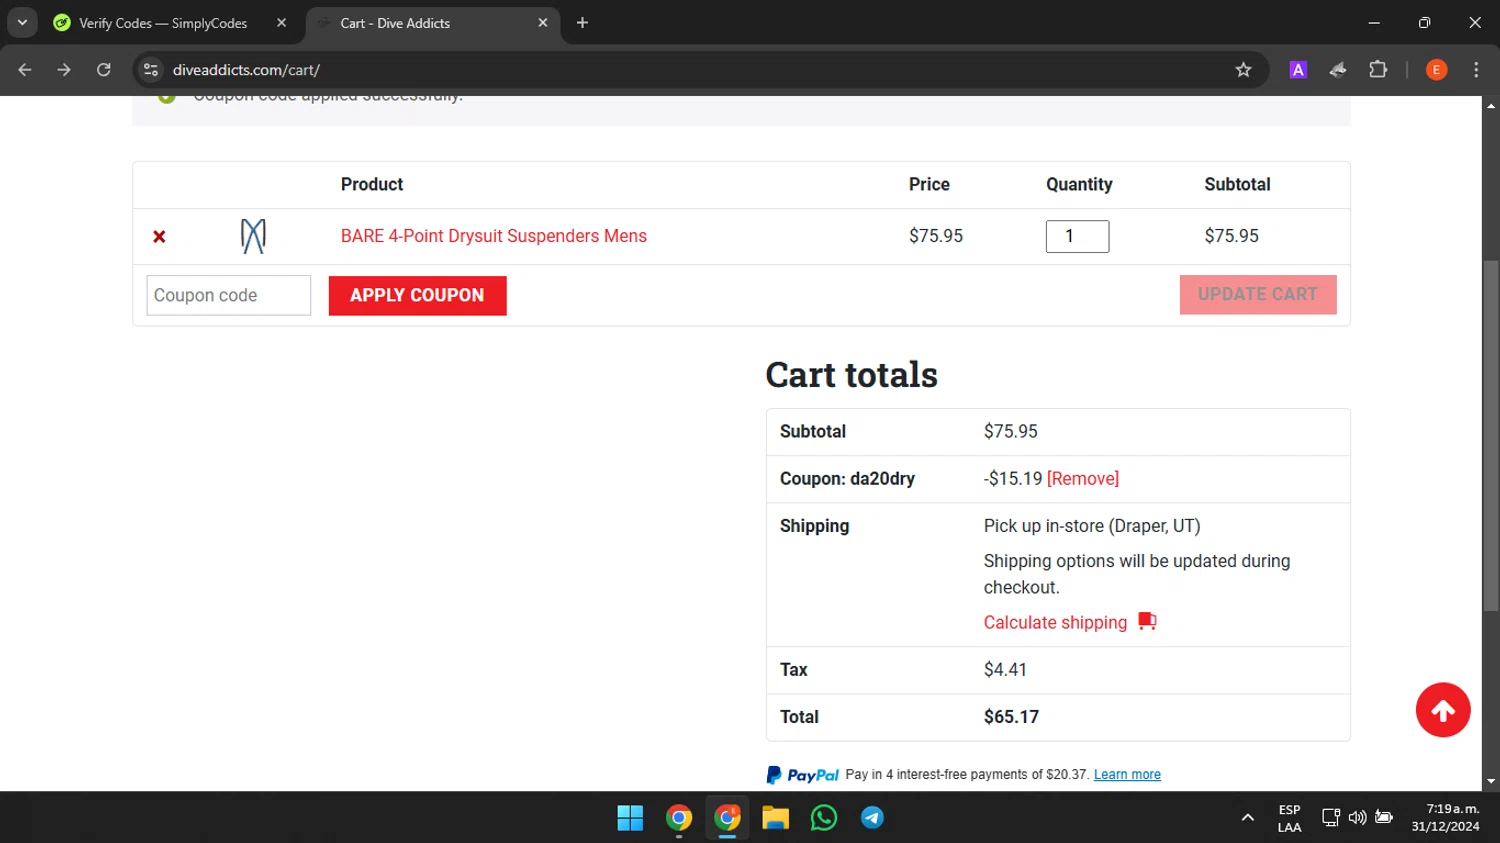The image size is (1500, 843).
Task: Click the scroll-to-top red arrow button
Action: pos(1443,710)
